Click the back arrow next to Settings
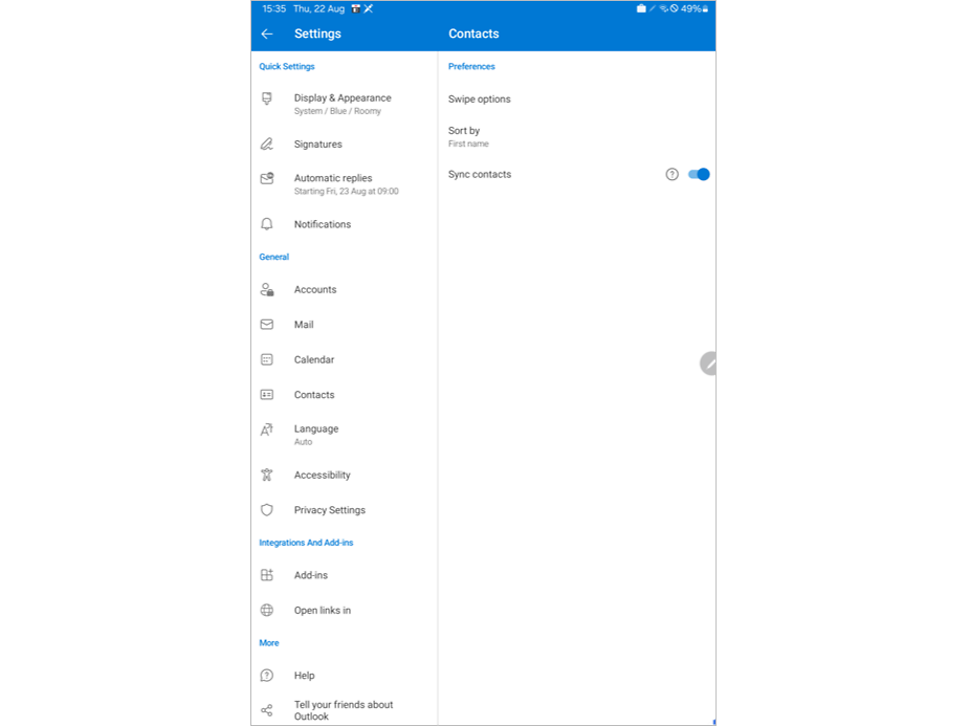The width and height of the screenshot is (968, 726). coord(266,33)
